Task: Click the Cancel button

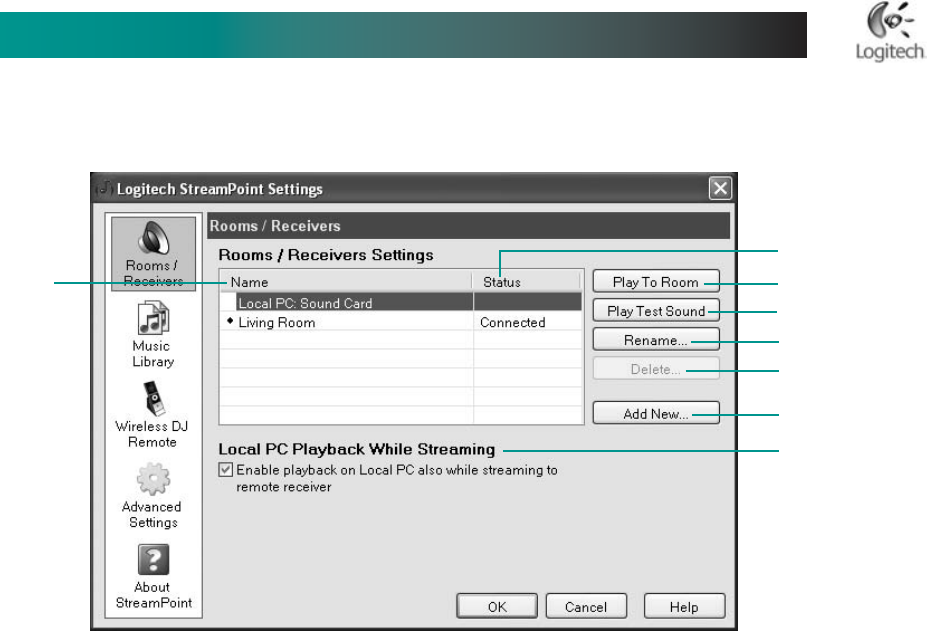Action: click(586, 607)
